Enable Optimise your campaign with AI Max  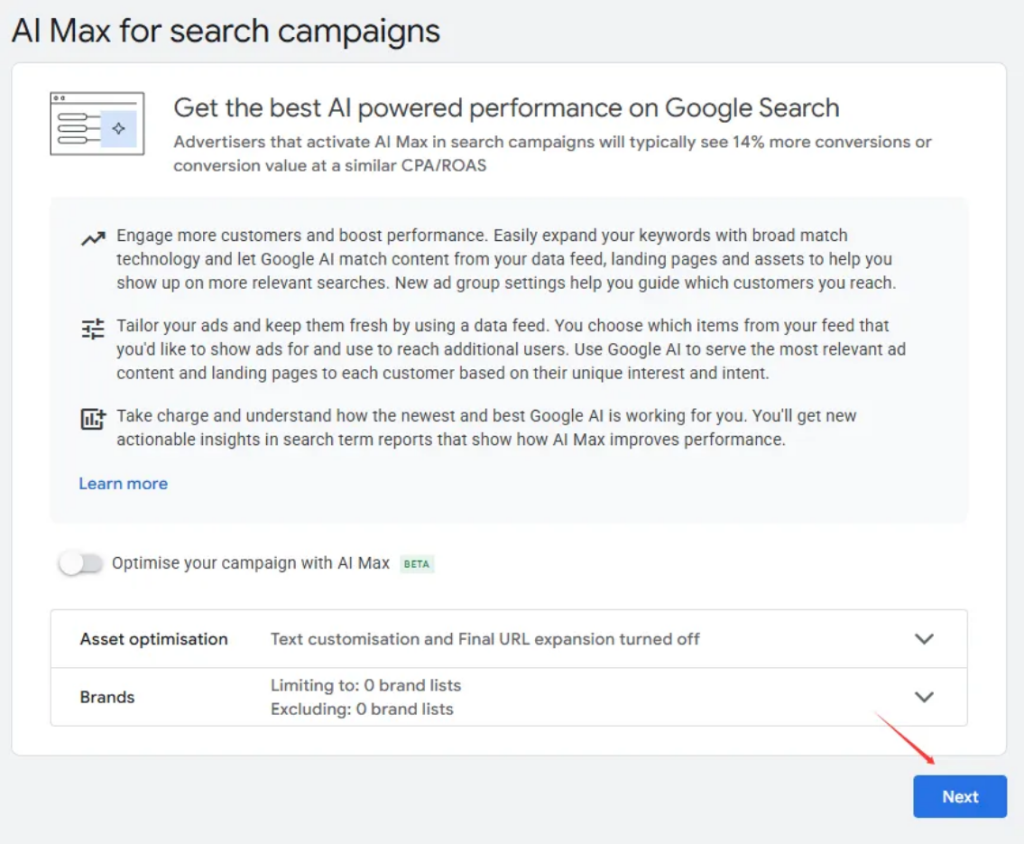(80, 563)
